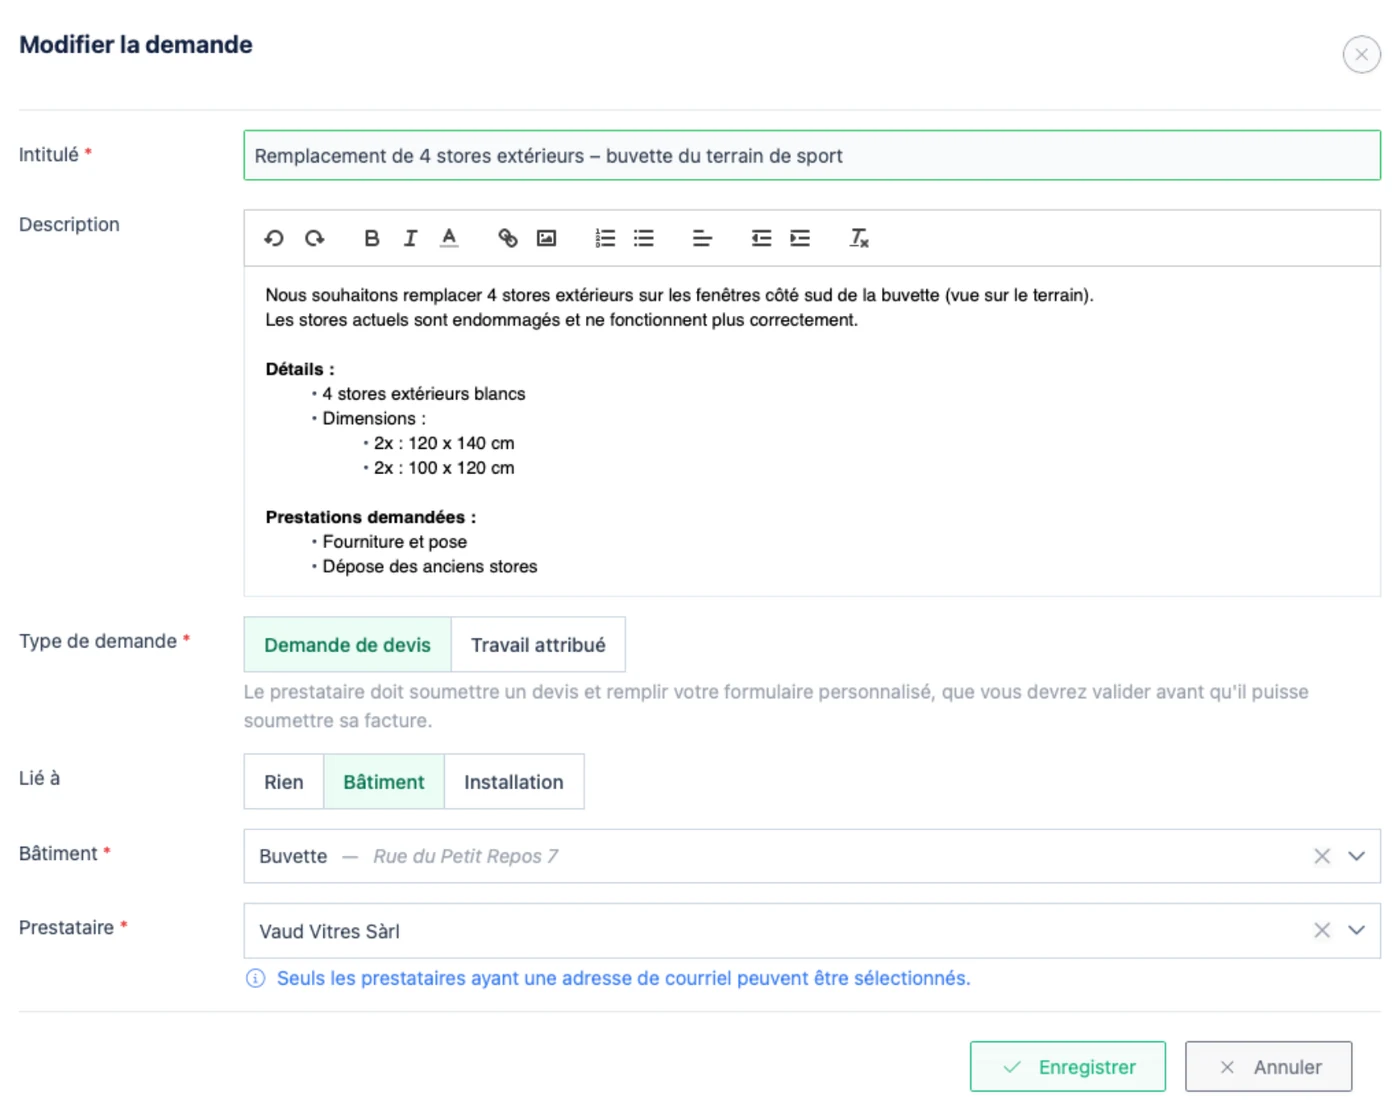Apply numbered list formatting

pos(605,238)
